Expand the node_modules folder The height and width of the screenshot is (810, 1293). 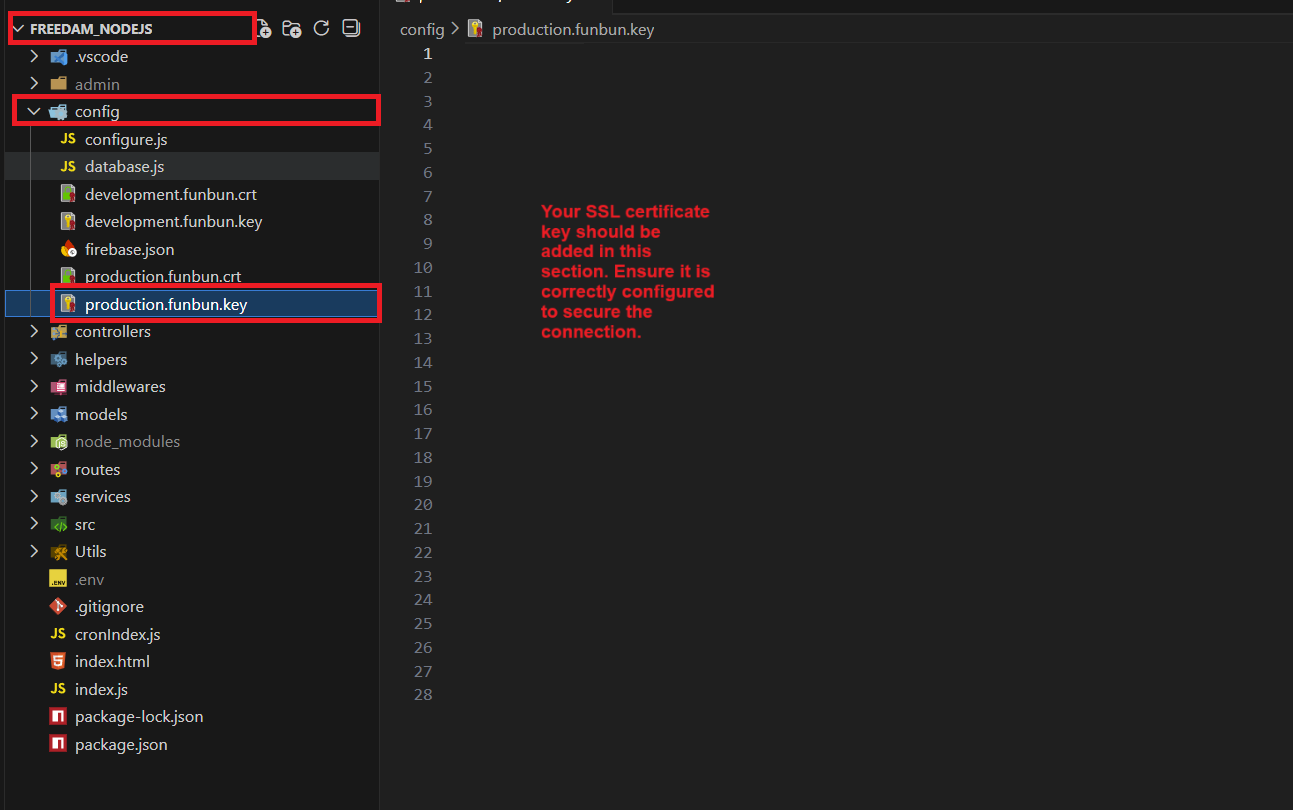(x=33, y=441)
